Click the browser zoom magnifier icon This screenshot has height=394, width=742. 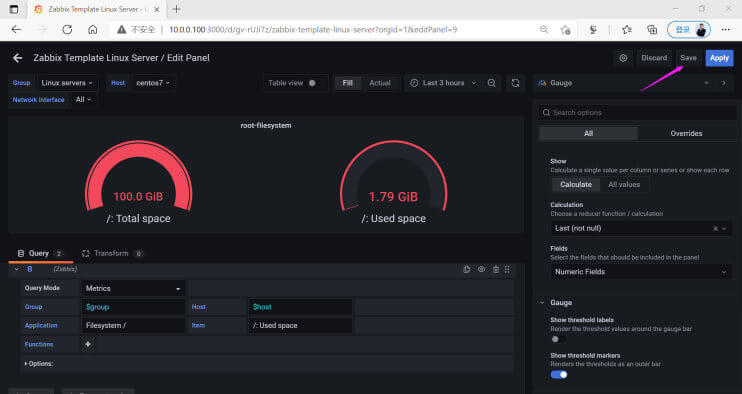point(544,29)
